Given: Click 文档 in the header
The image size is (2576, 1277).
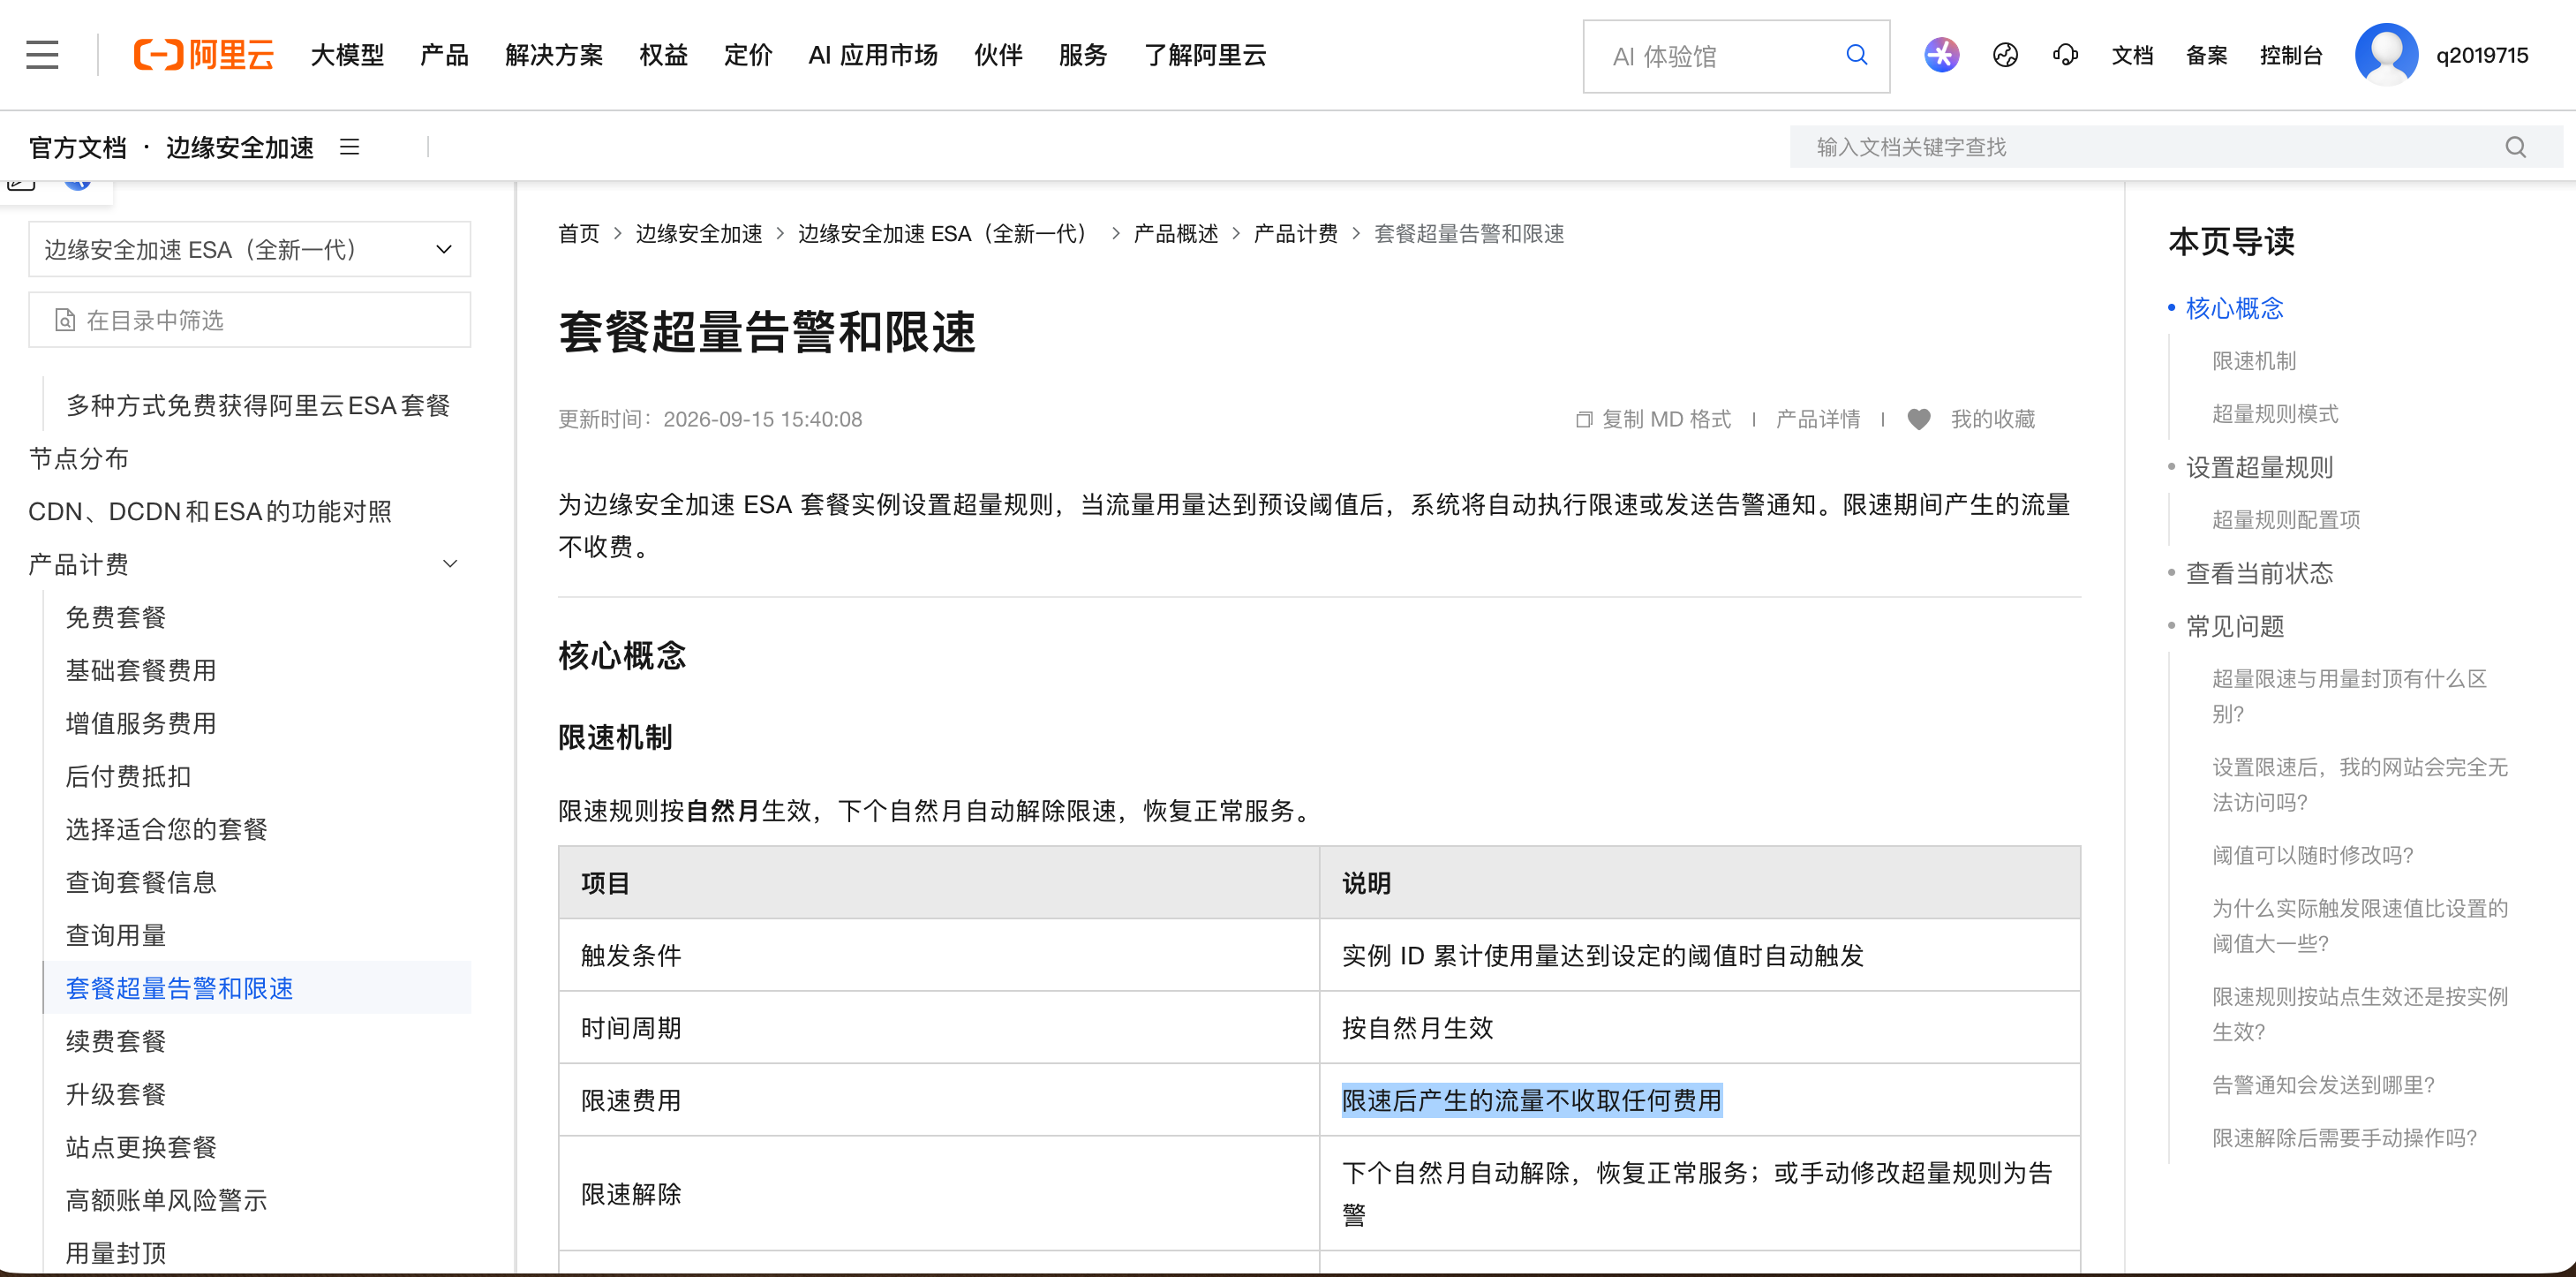Looking at the screenshot, I should [2132, 55].
